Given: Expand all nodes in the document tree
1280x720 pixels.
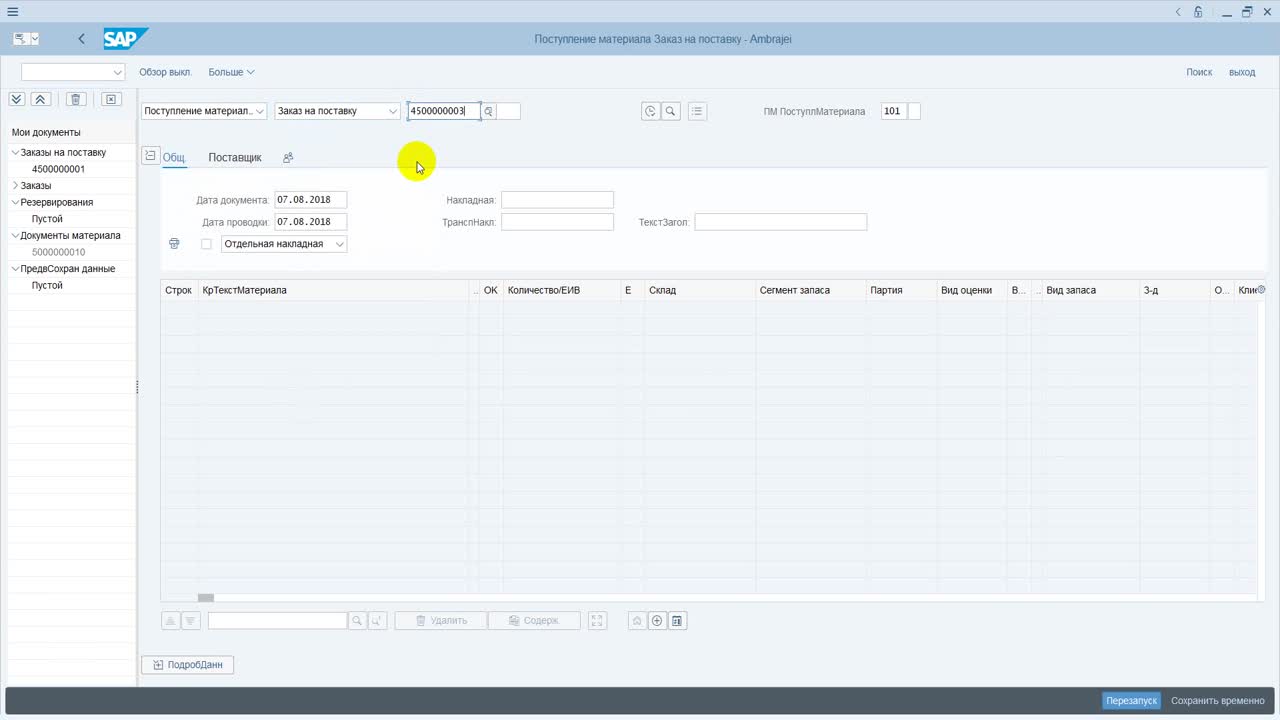Looking at the screenshot, I should tap(17, 99).
